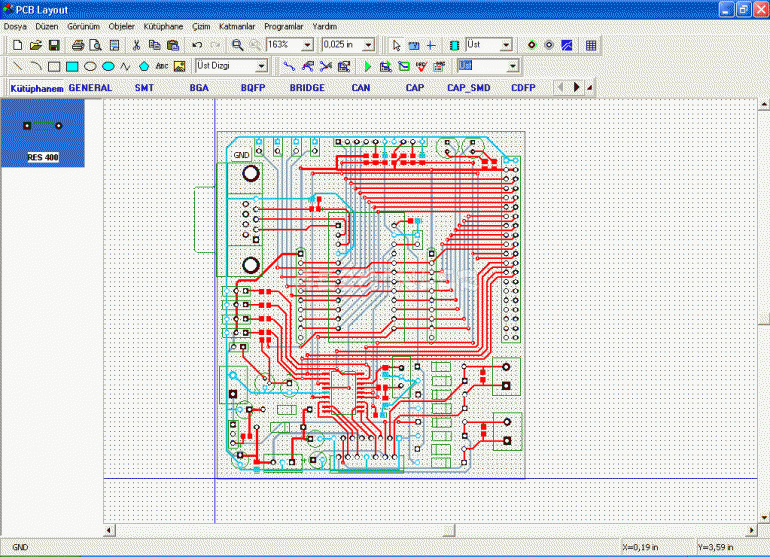Switch to the BRIDGE library tab
The height and width of the screenshot is (557, 770).
click(307, 88)
